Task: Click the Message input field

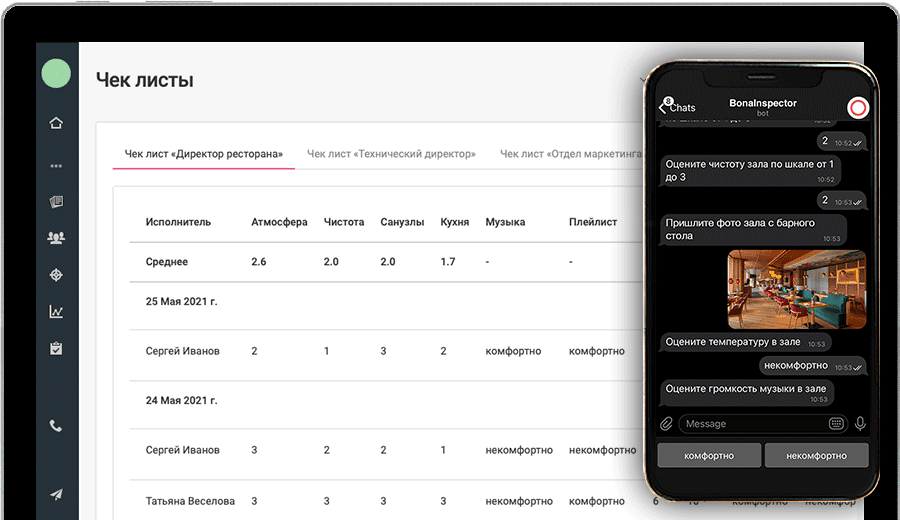Action: pos(752,424)
